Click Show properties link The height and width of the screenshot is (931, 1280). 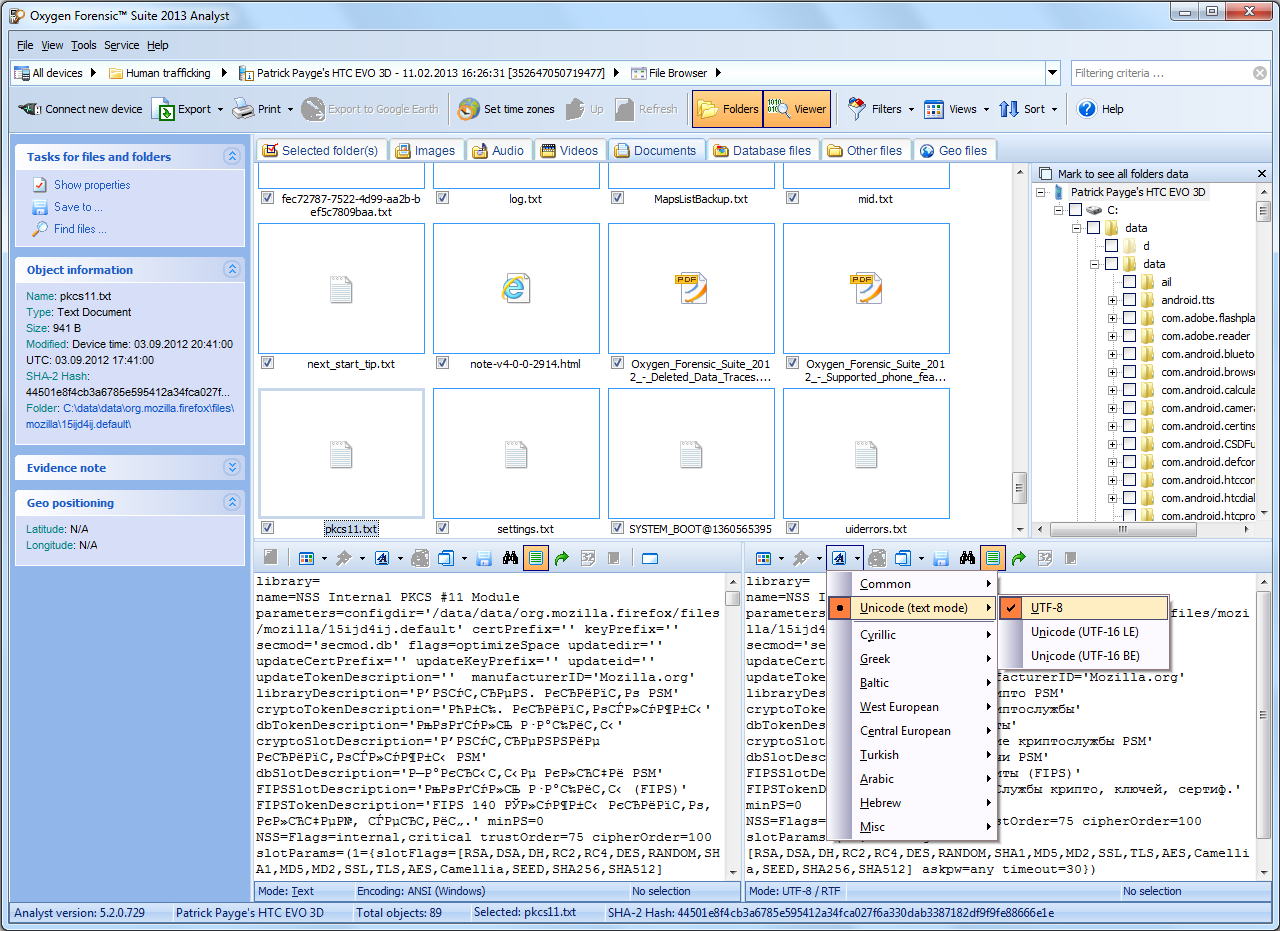click(92, 185)
